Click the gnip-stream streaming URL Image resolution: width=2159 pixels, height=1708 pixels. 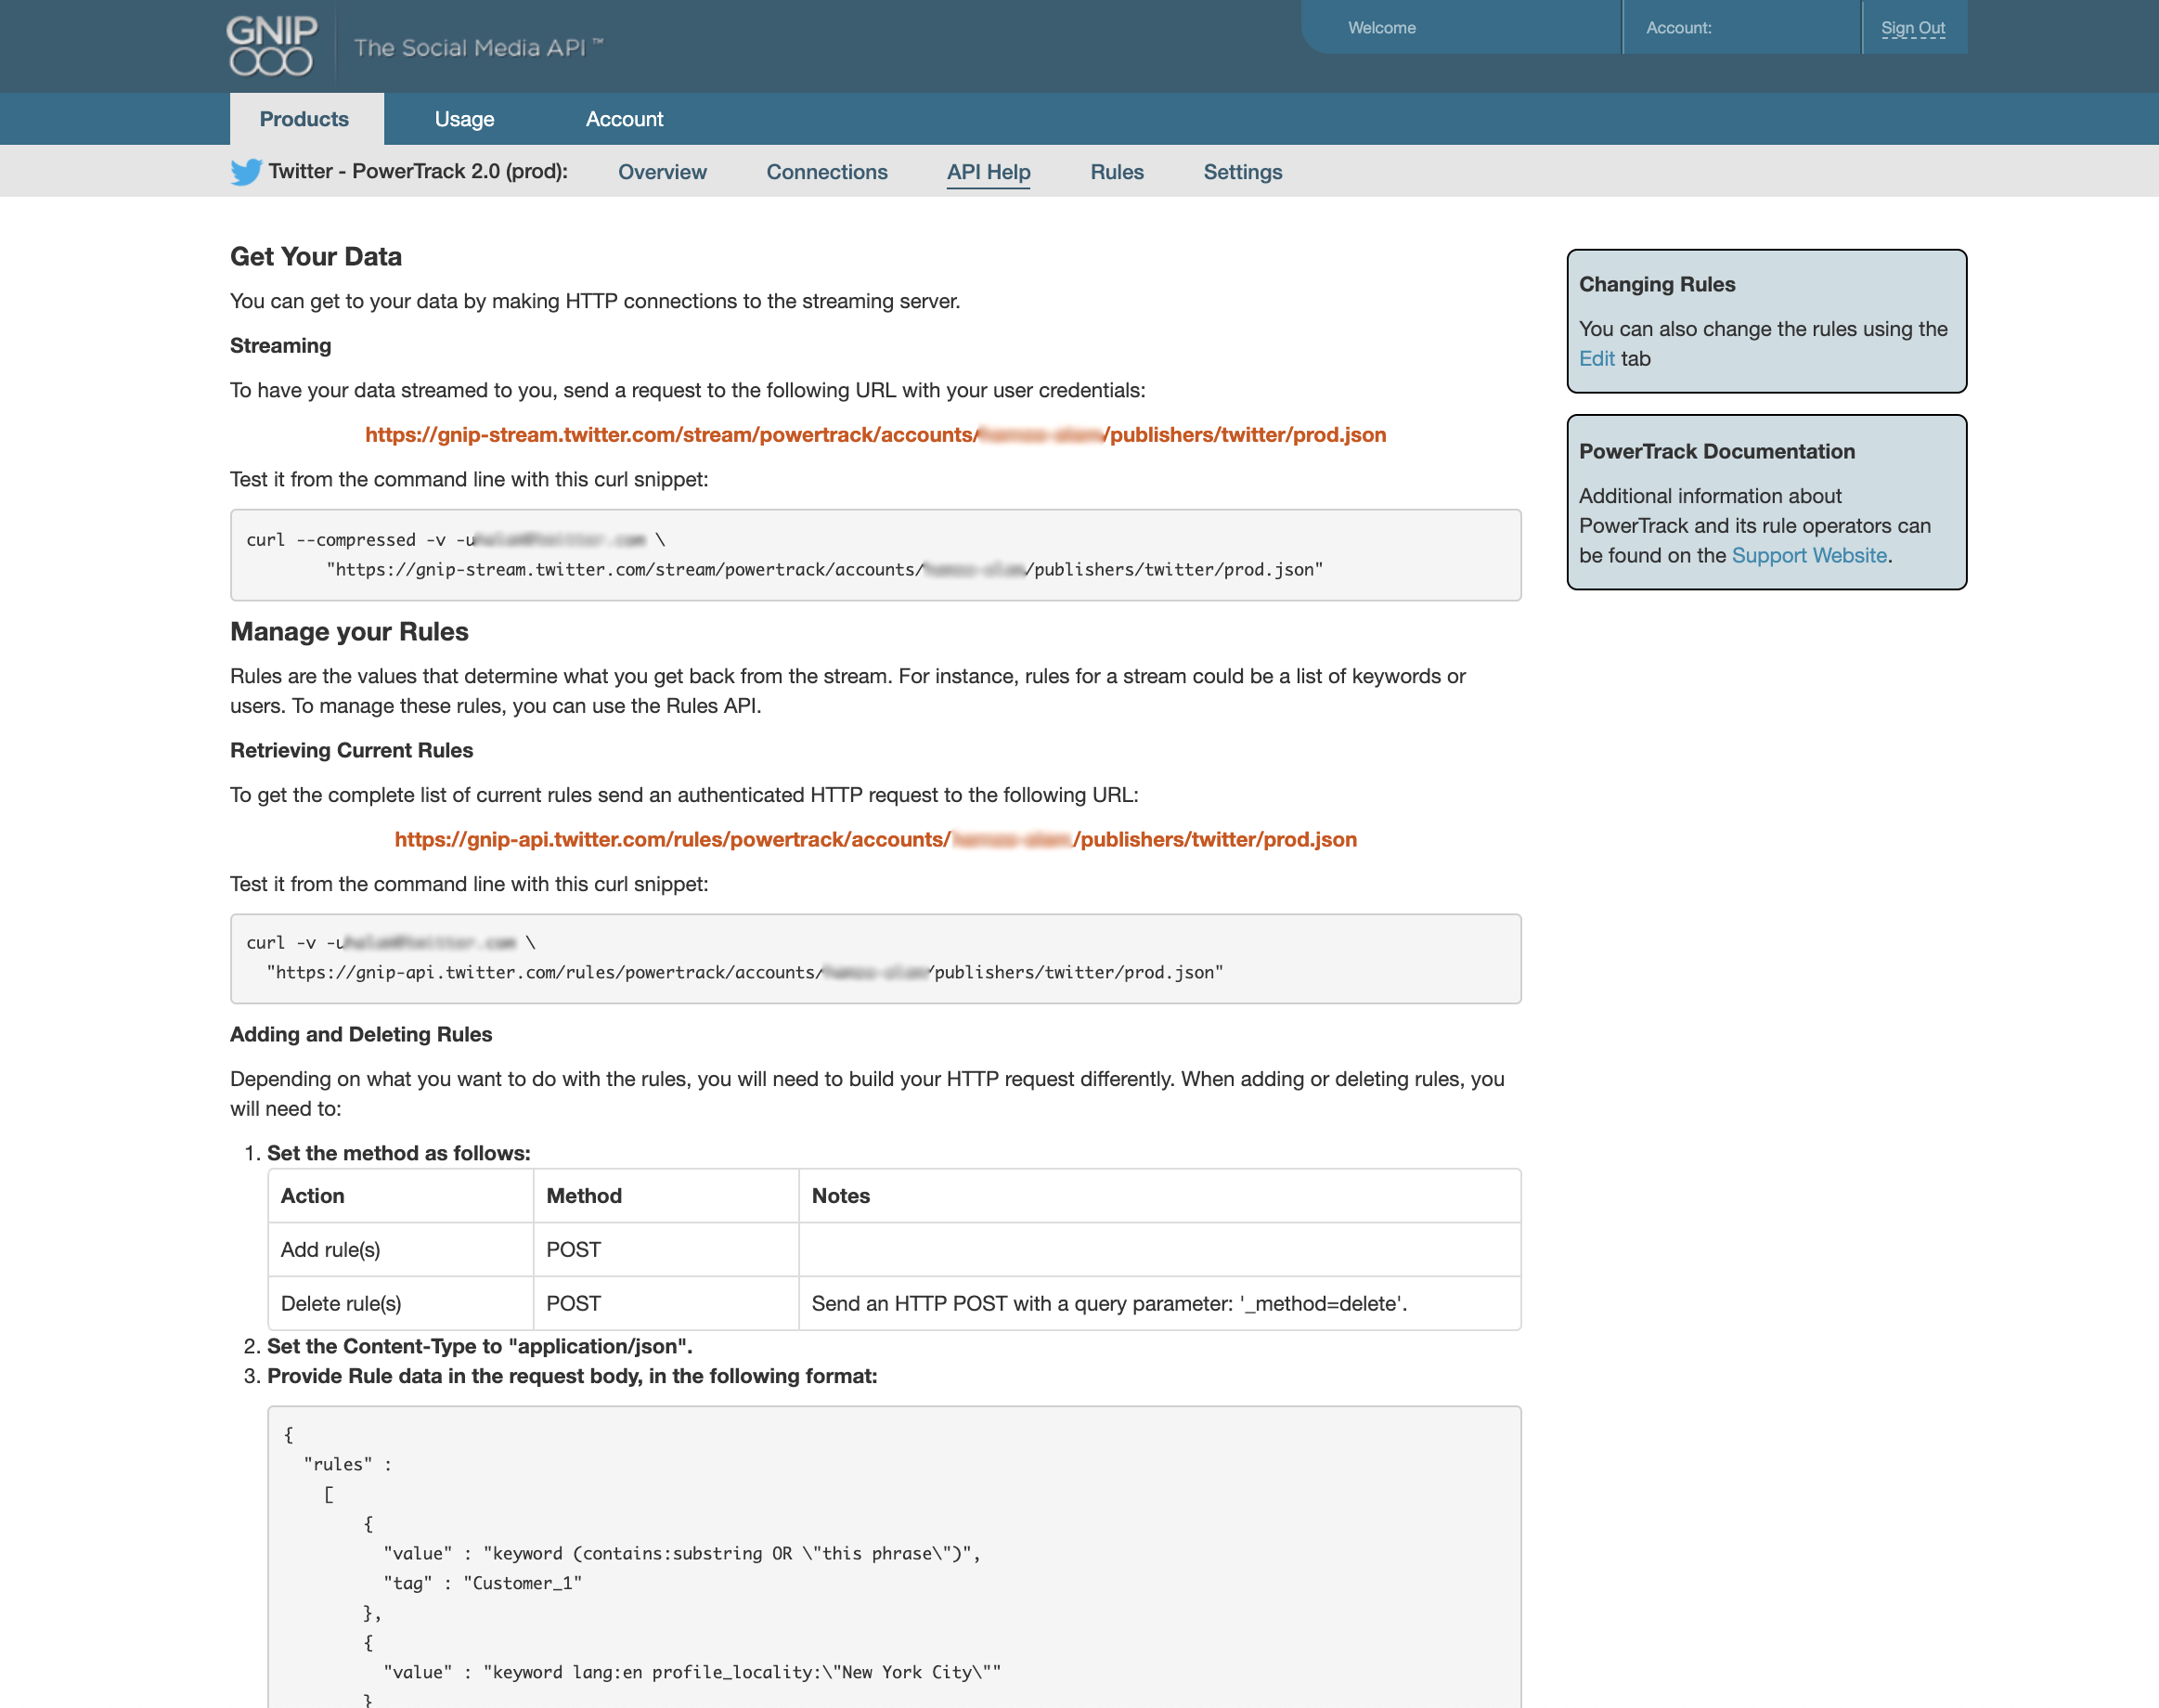875,435
